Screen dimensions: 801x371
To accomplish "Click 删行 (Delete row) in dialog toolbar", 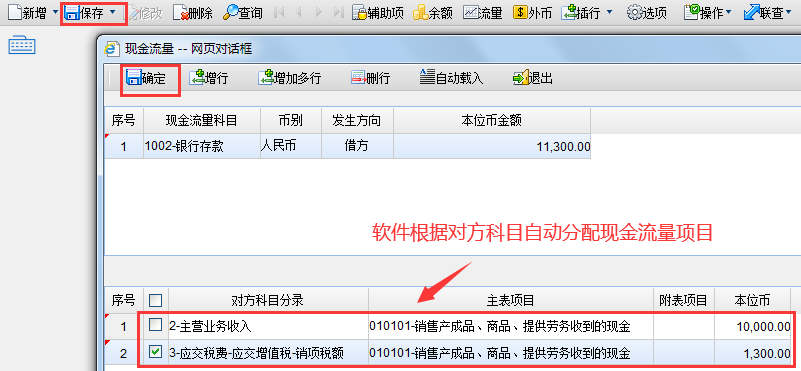I will 370,78.
